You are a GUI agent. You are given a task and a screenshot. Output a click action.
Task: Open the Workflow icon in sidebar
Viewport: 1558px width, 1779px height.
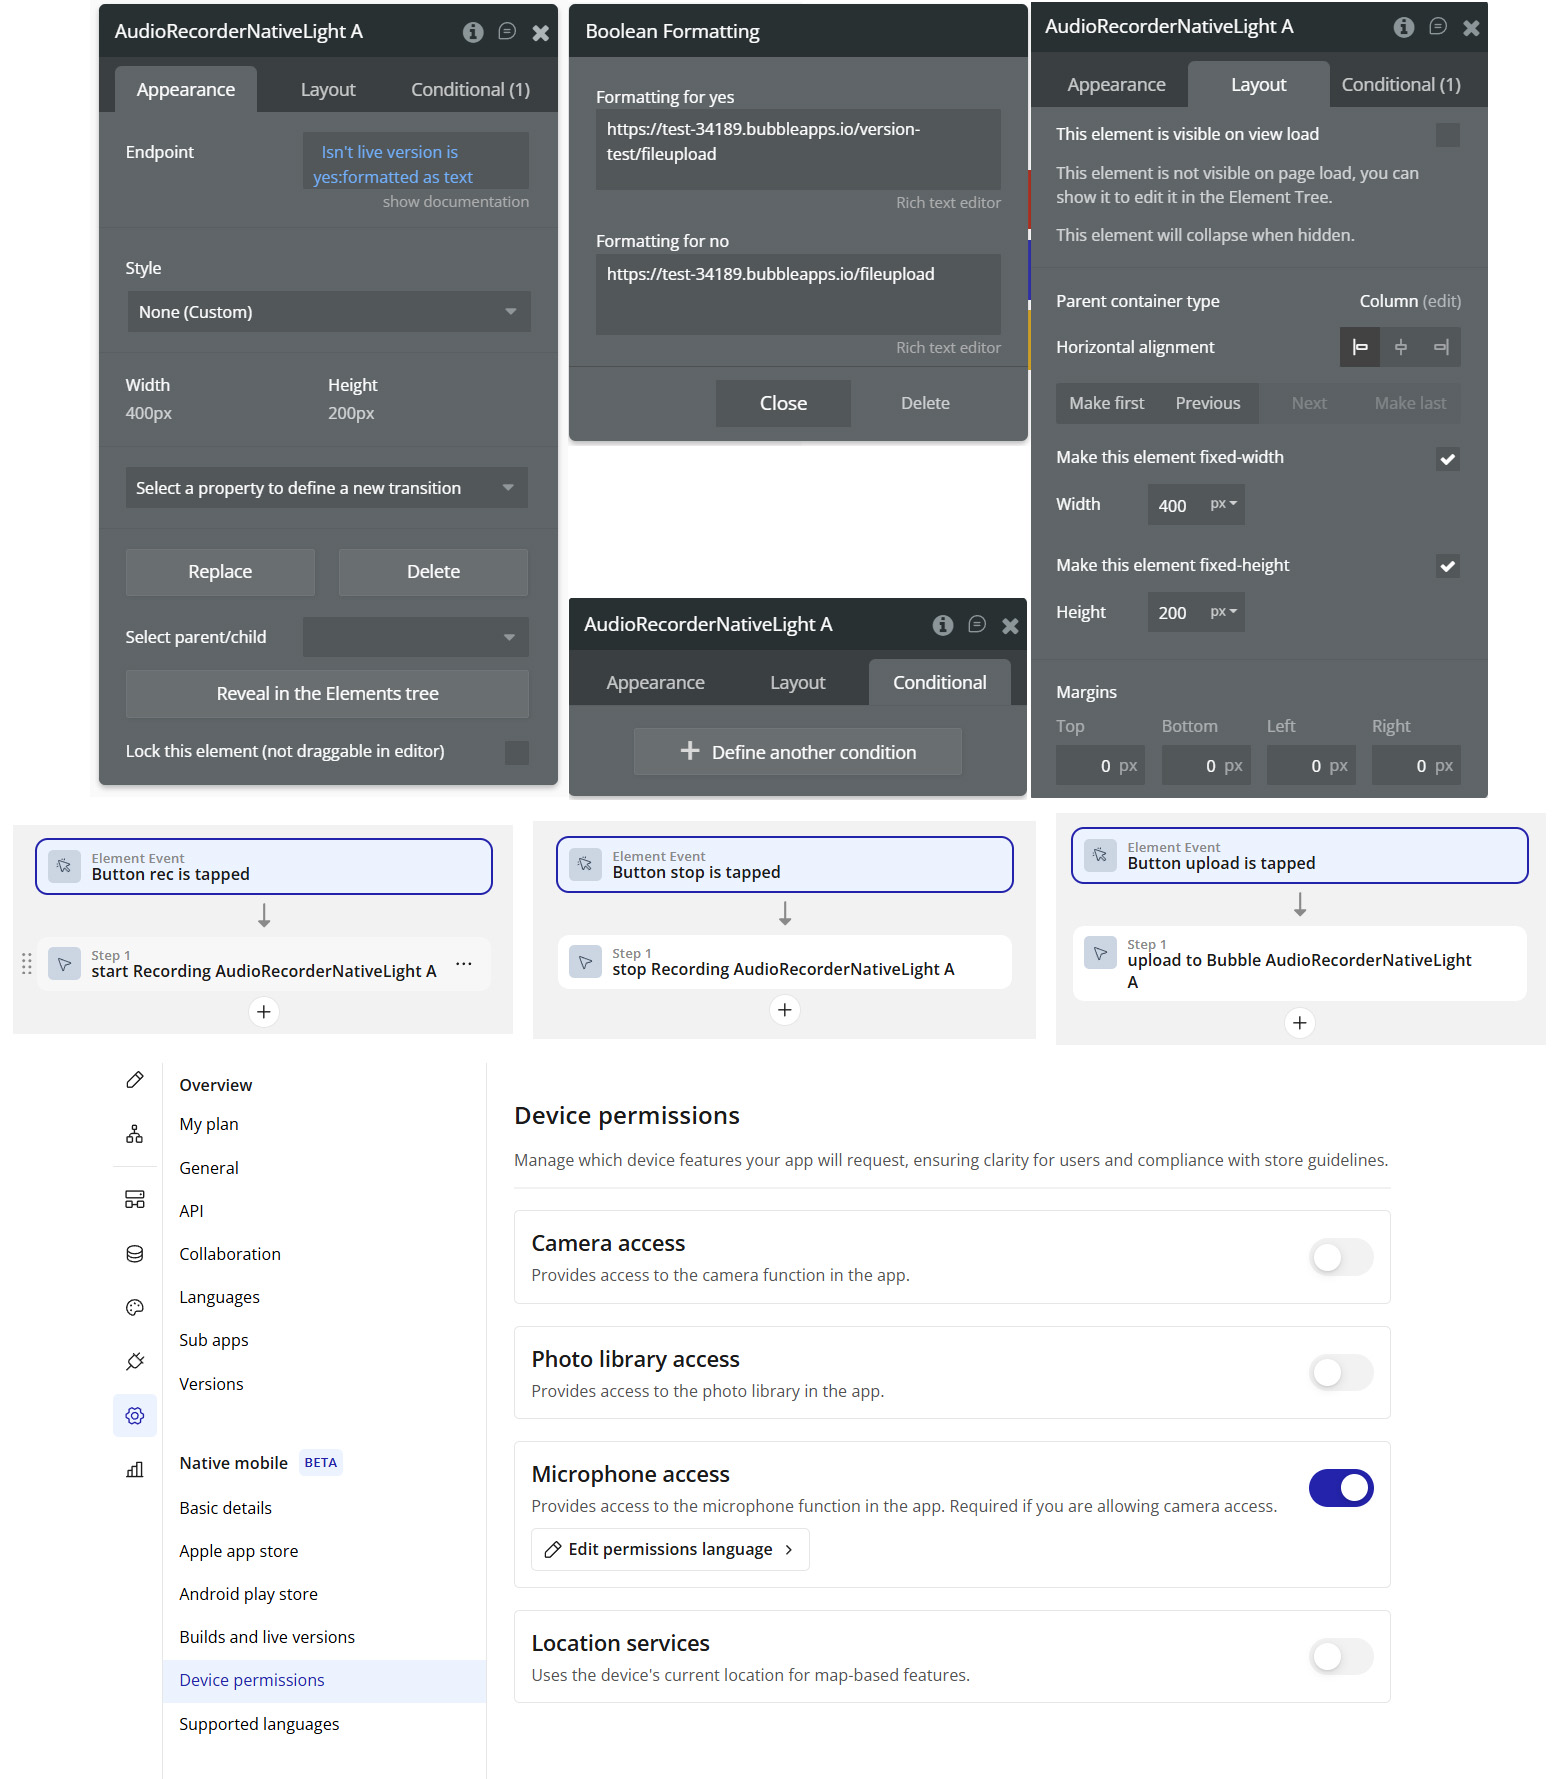[135, 1134]
